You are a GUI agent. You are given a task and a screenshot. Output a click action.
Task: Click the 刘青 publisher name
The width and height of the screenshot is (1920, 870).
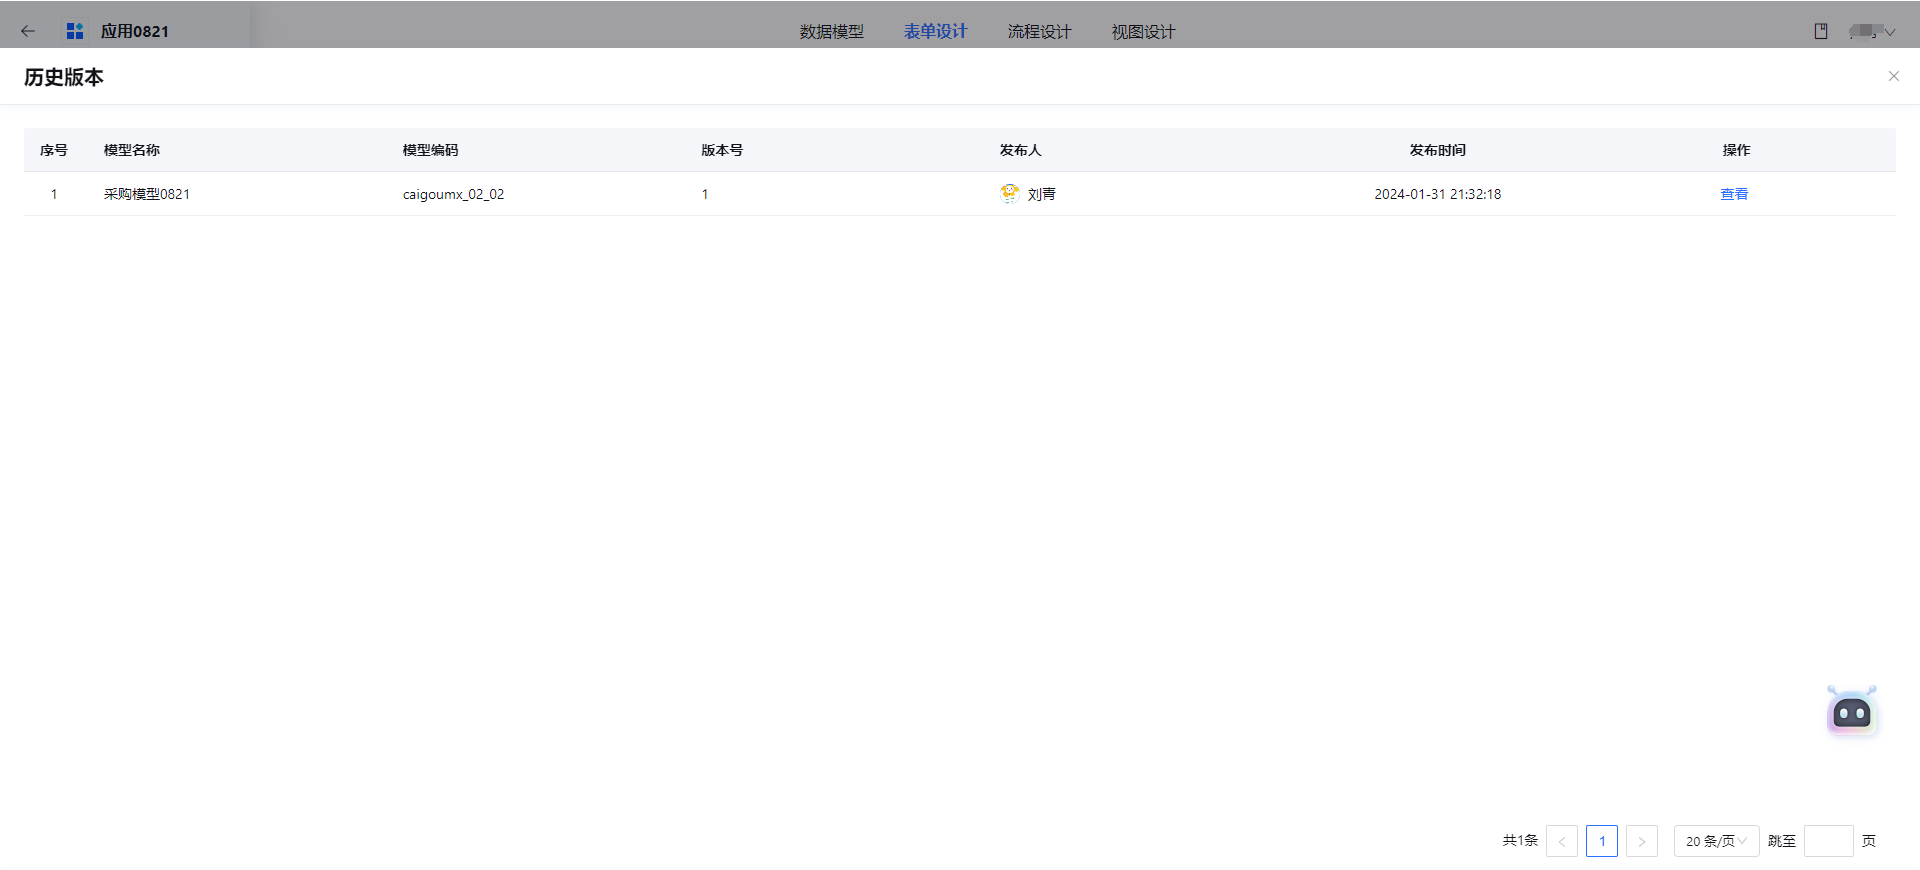tap(1041, 194)
